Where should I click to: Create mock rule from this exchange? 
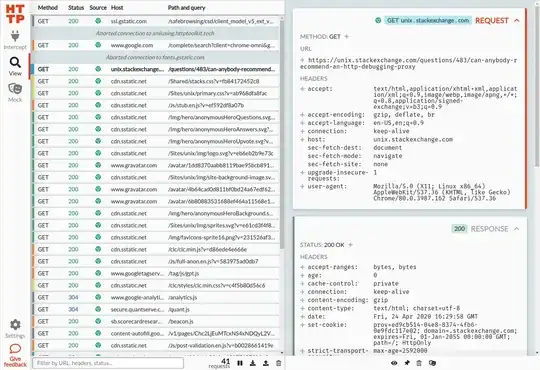(432, 363)
